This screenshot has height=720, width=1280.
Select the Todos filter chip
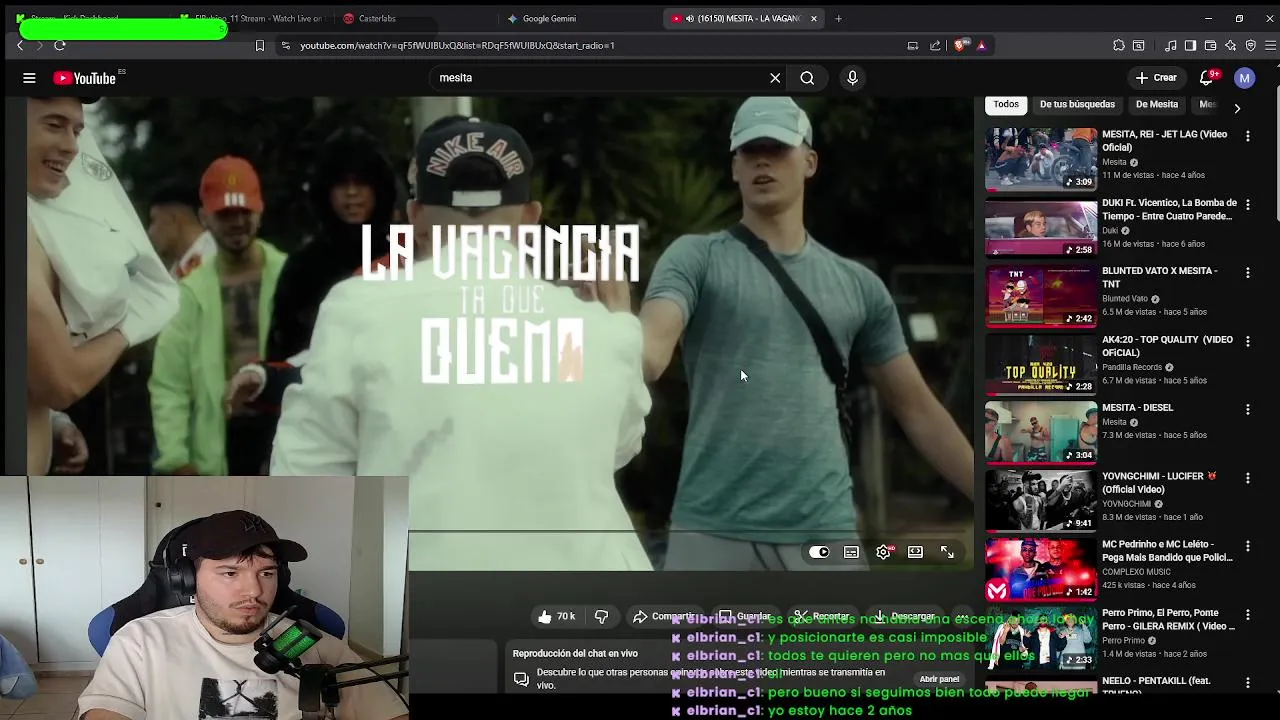coord(1006,104)
